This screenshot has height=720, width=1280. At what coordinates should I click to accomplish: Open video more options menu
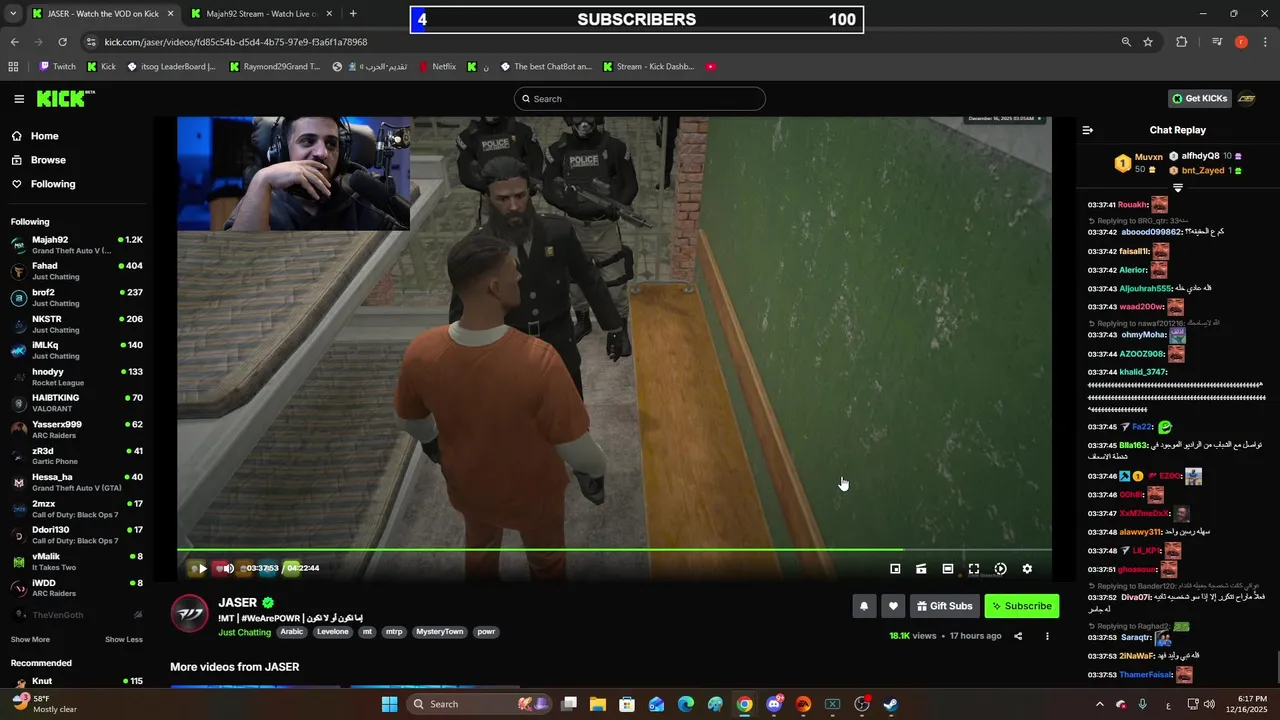pyautogui.click(x=1047, y=636)
